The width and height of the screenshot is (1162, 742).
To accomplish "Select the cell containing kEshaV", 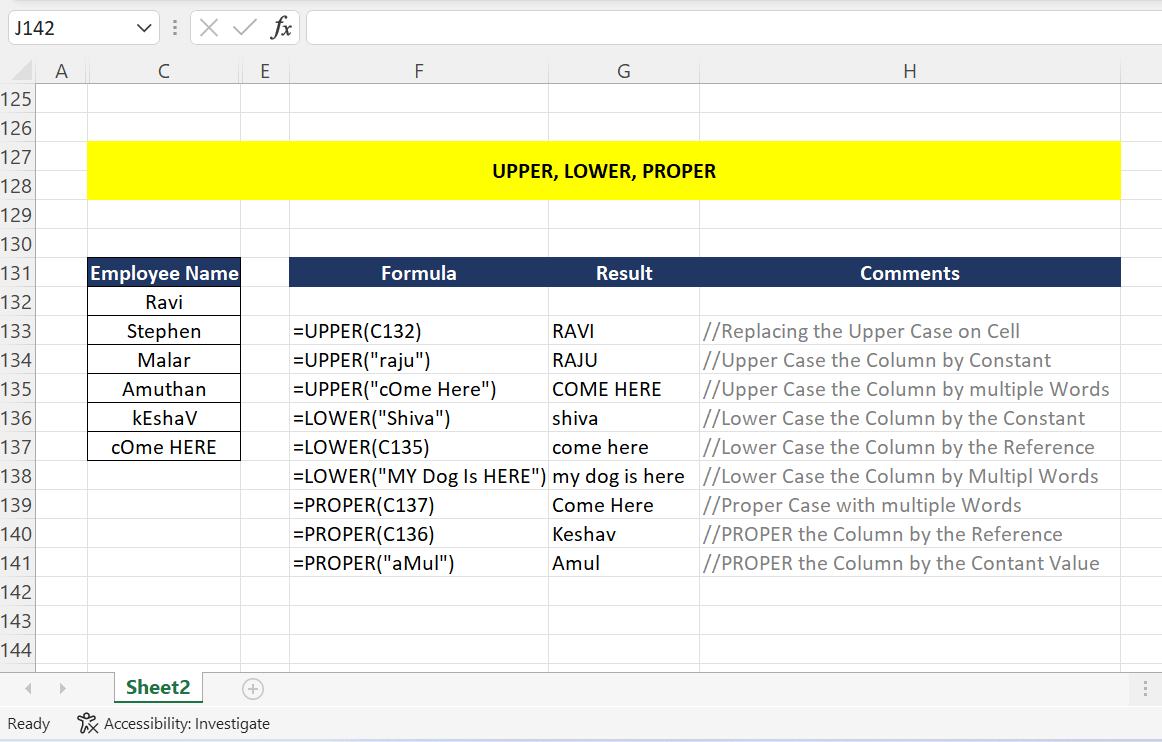I will (164, 418).
